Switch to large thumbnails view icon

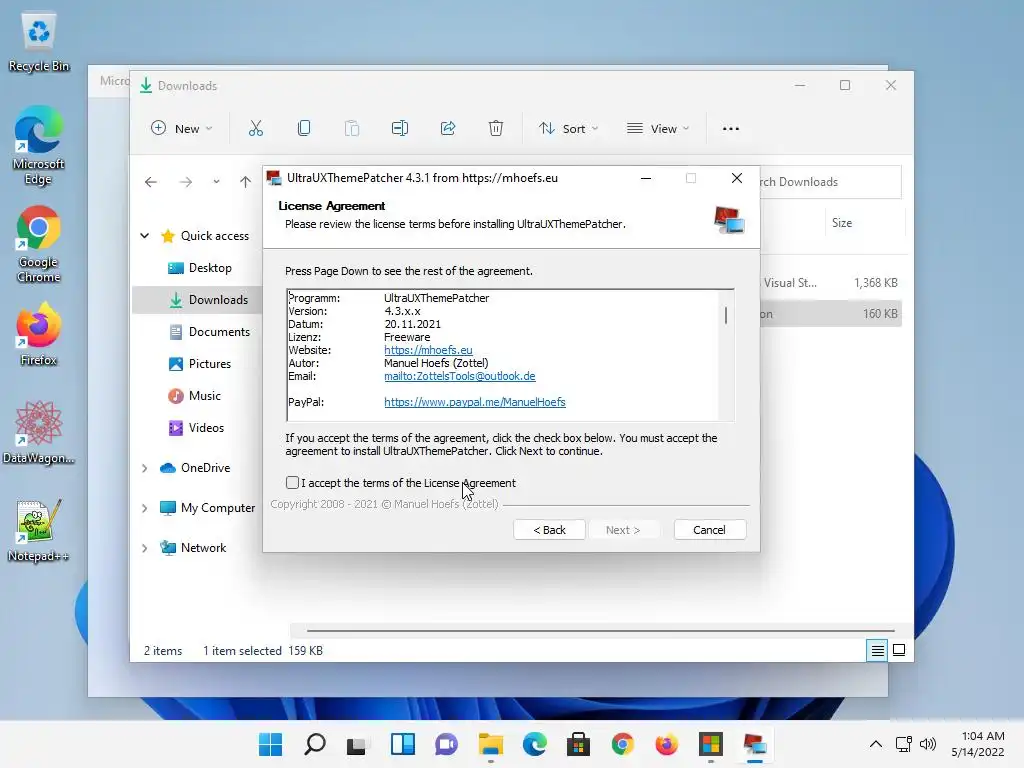tap(899, 650)
